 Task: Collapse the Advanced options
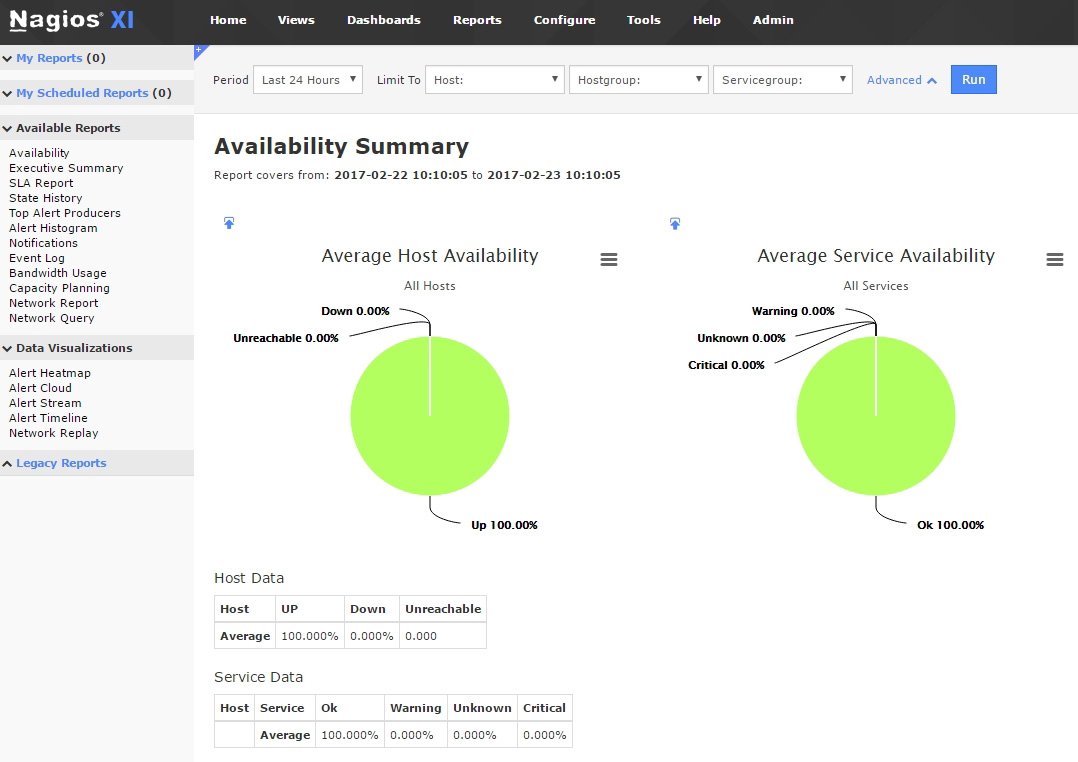(x=901, y=80)
